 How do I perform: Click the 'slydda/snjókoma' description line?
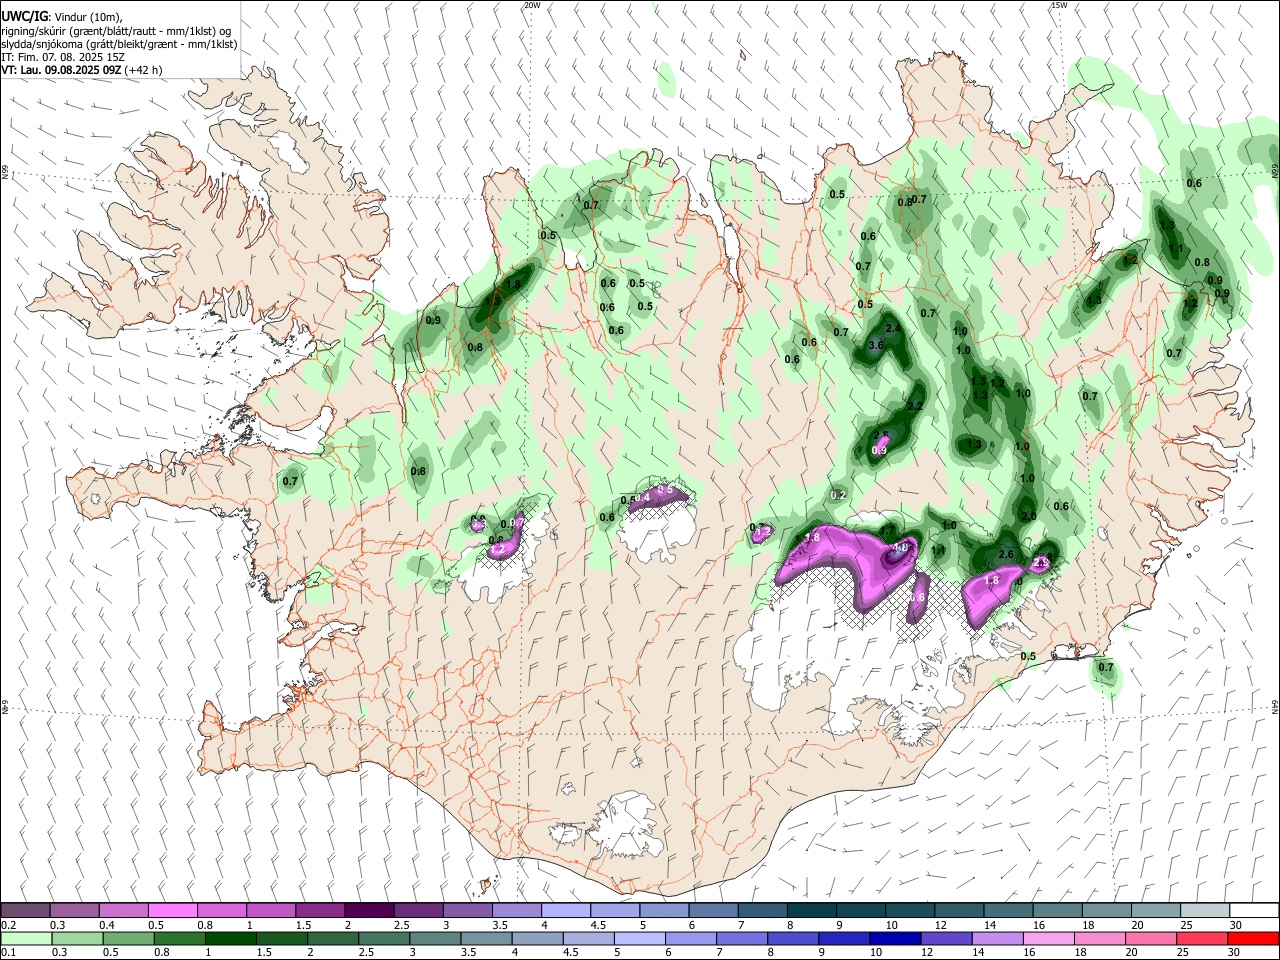119,44
